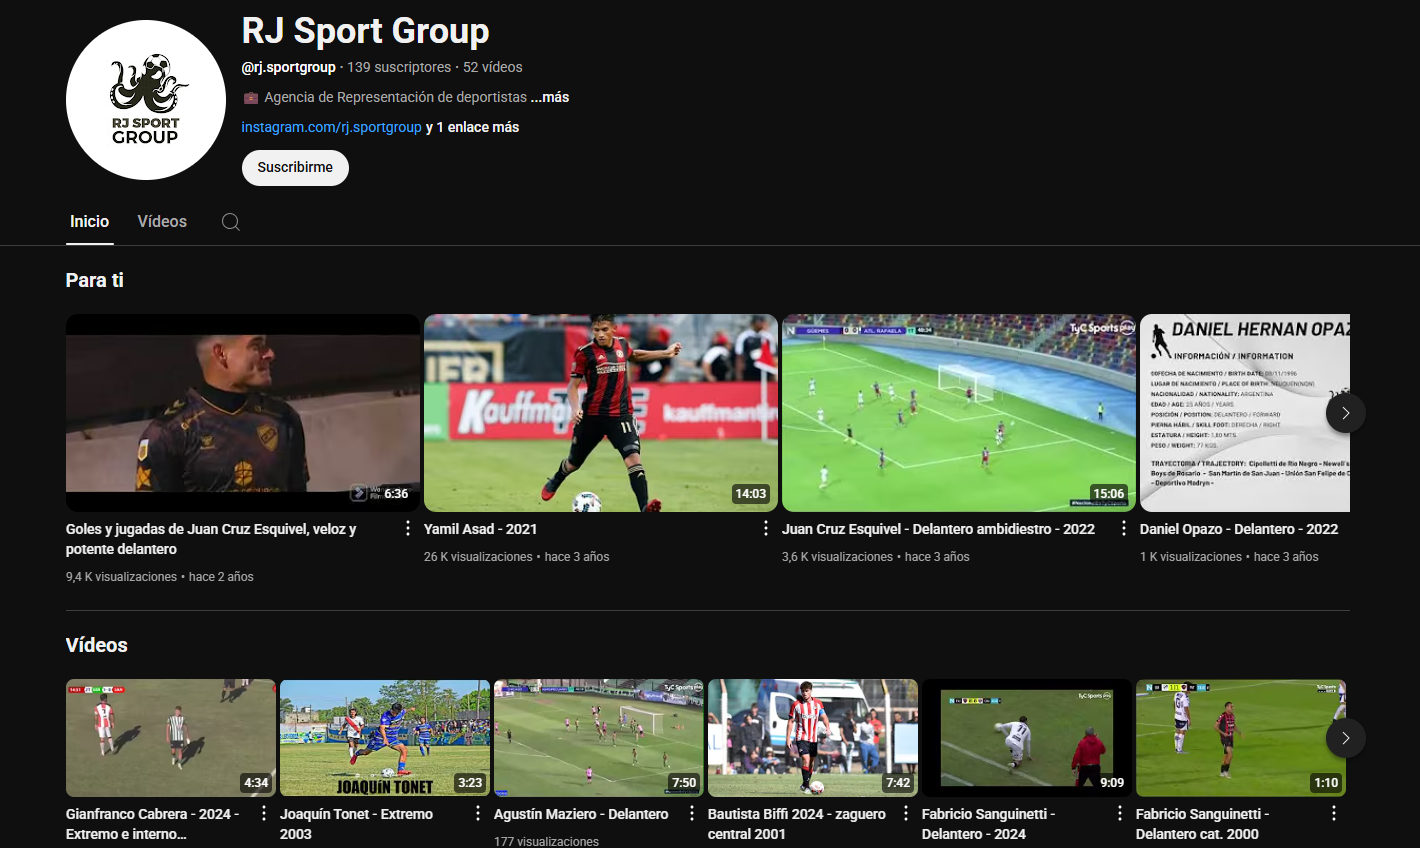Screen dimensions: 1420x848
Task: Click the @rj.sportgroup handle
Action: point(289,67)
